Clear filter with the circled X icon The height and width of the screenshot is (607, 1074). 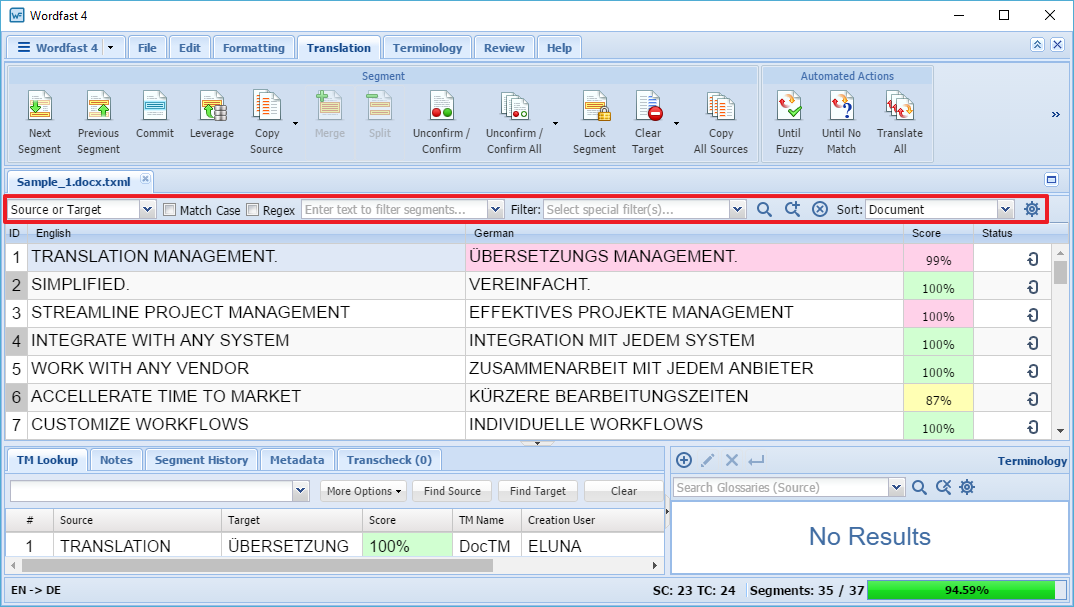[x=820, y=210]
